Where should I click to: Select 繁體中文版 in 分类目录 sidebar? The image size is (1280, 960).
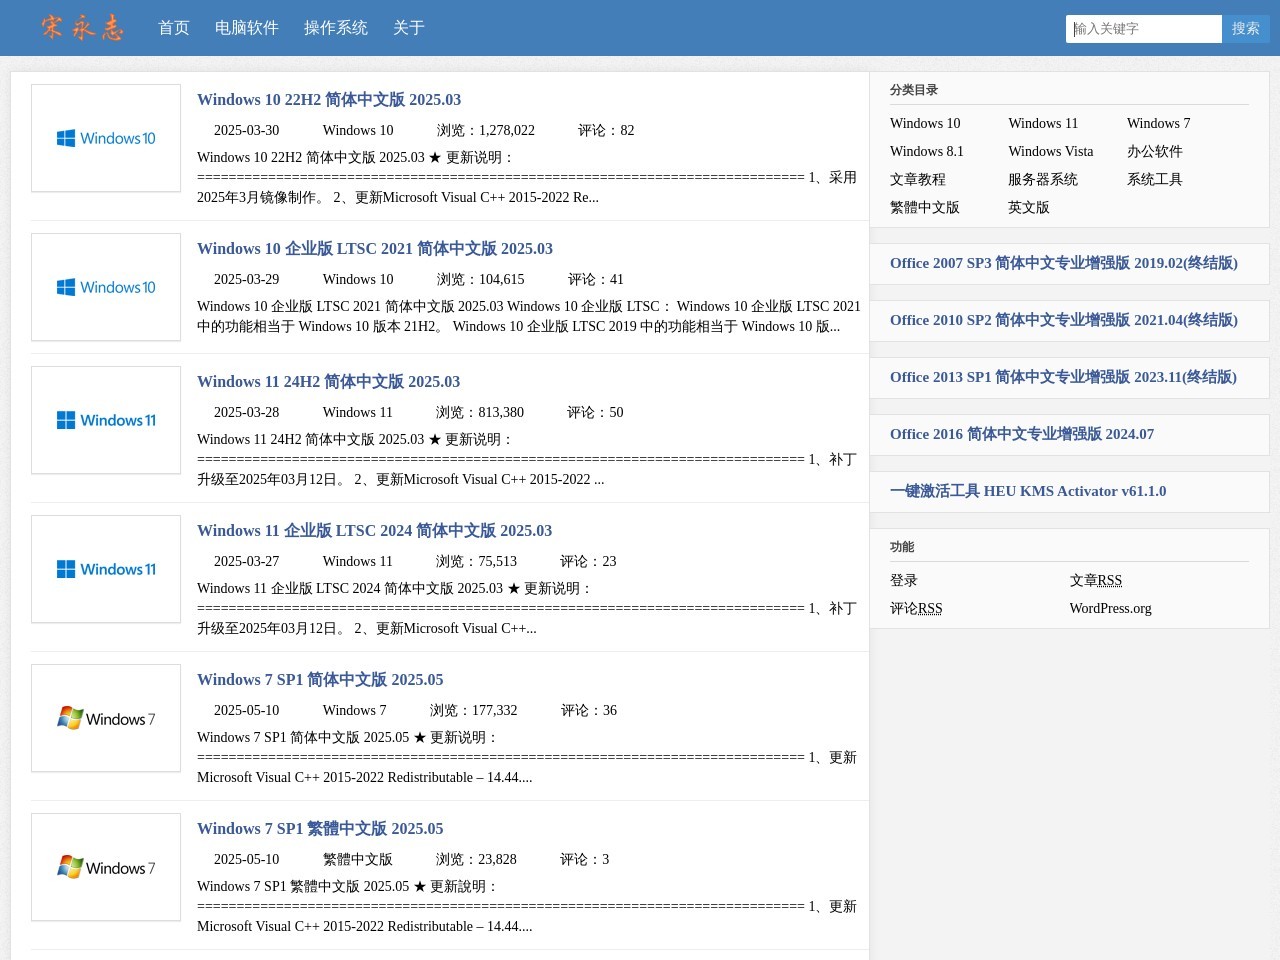pos(925,208)
